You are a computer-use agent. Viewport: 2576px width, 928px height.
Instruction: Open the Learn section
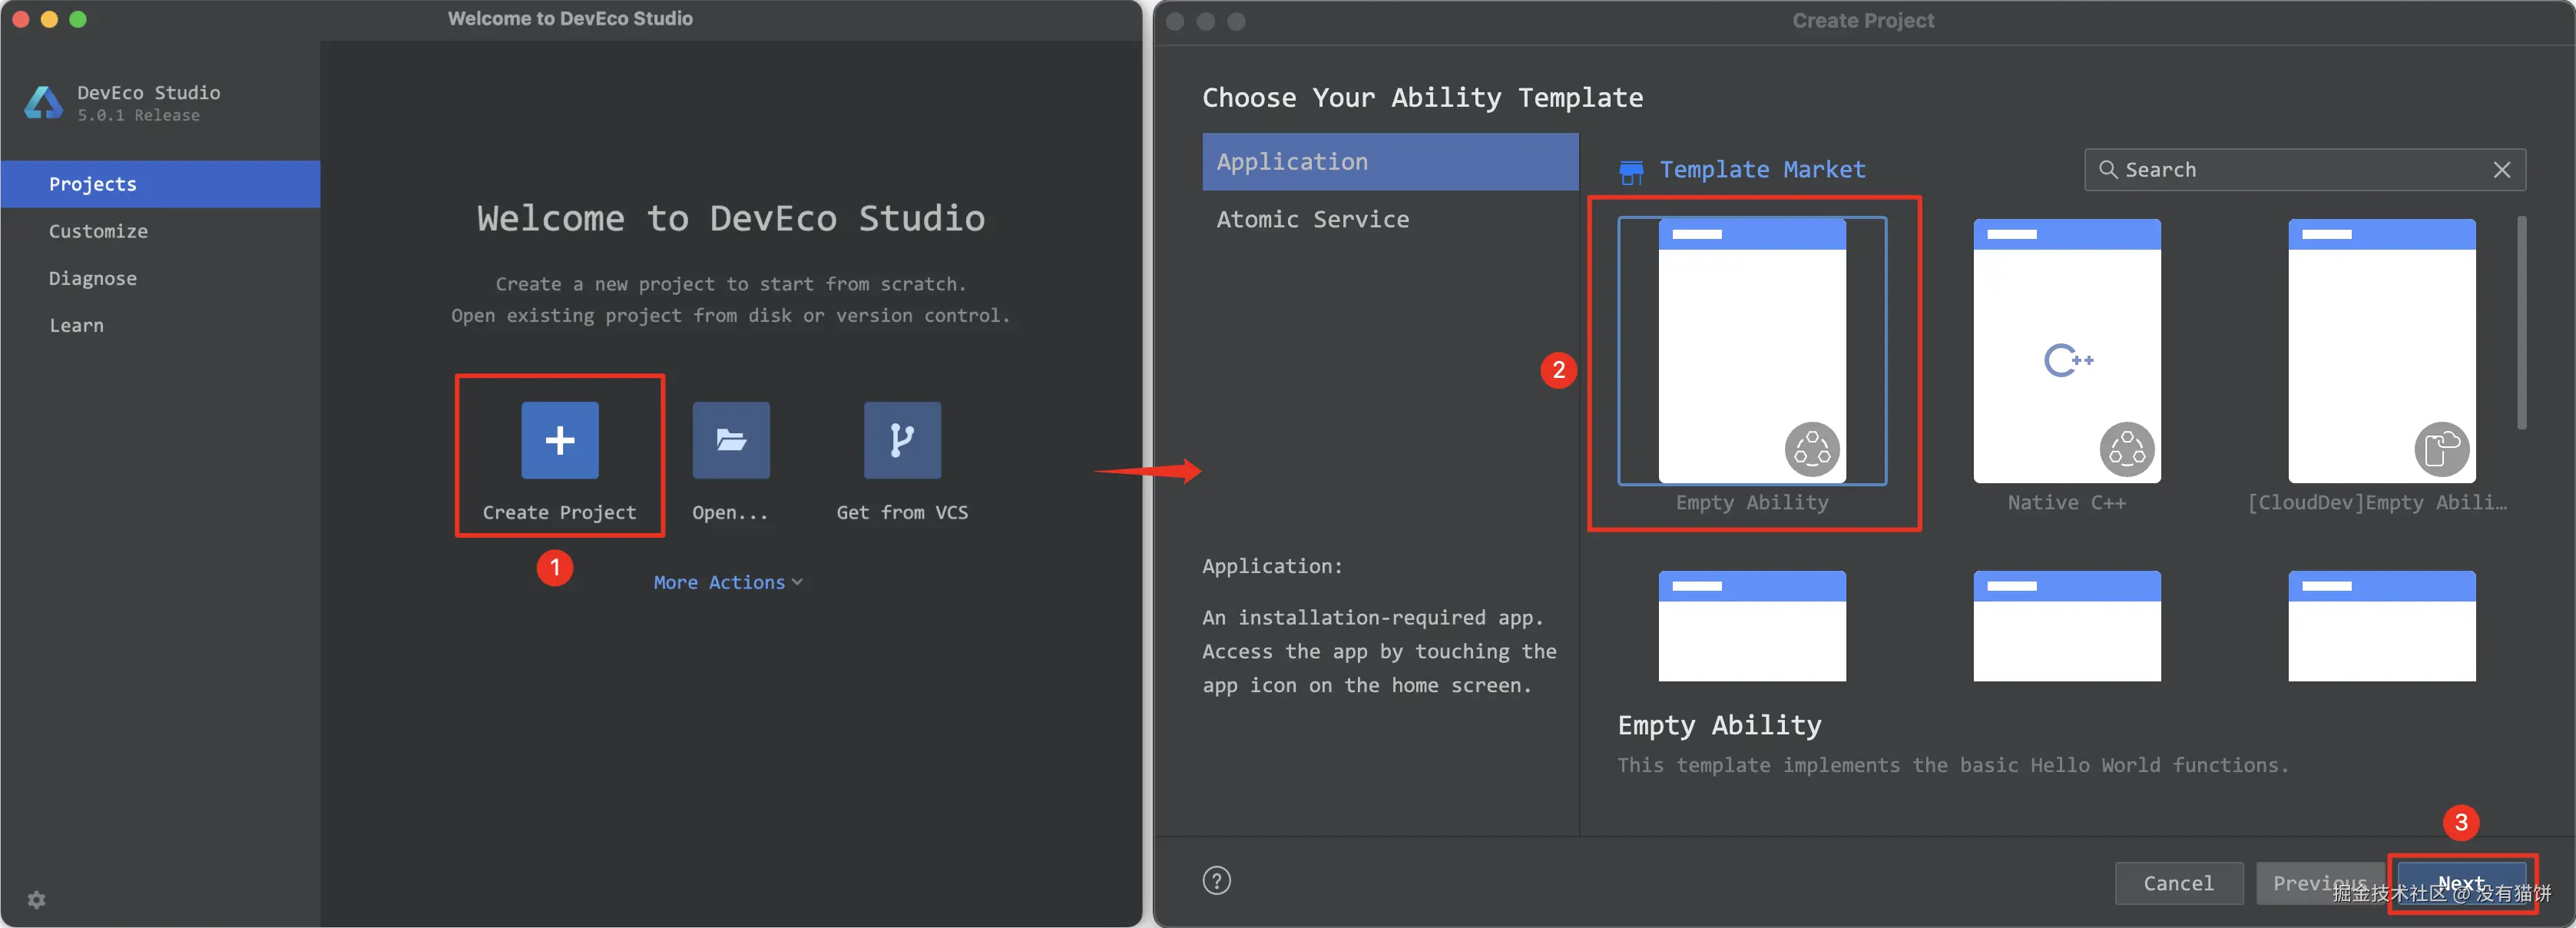76,325
